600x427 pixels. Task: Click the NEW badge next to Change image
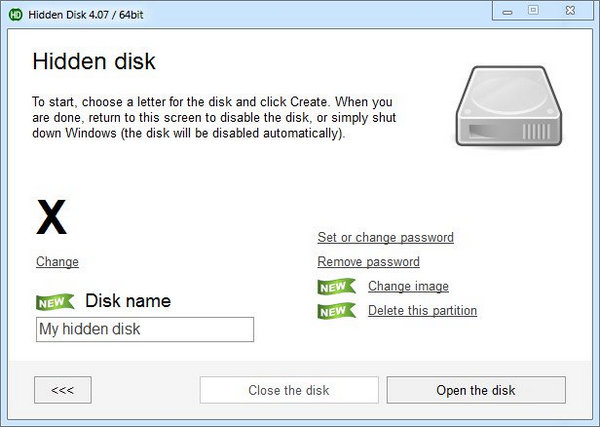(x=337, y=287)
